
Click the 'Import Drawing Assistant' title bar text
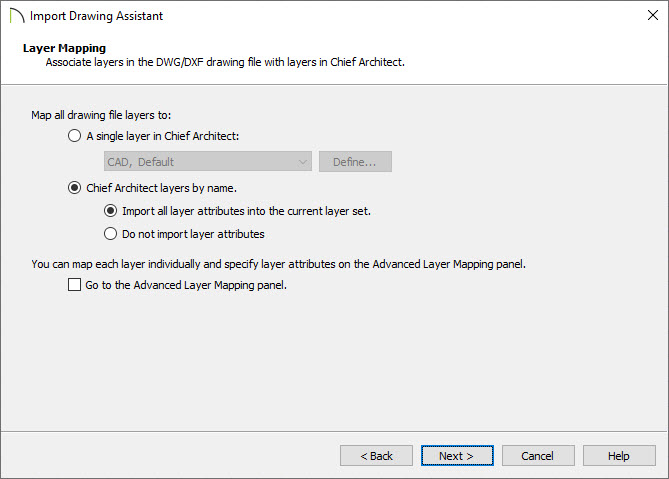coord(96,16)
